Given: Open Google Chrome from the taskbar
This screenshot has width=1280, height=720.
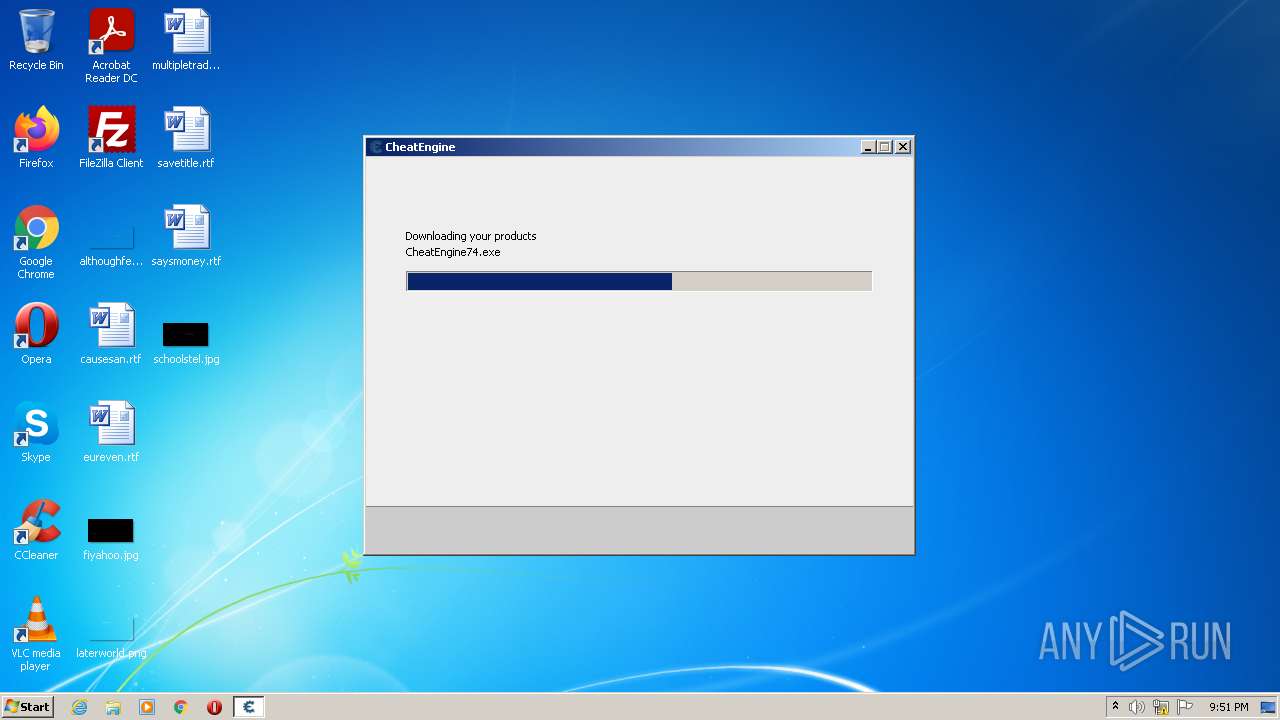Looking at the screenshot, I should pos(181,707).
